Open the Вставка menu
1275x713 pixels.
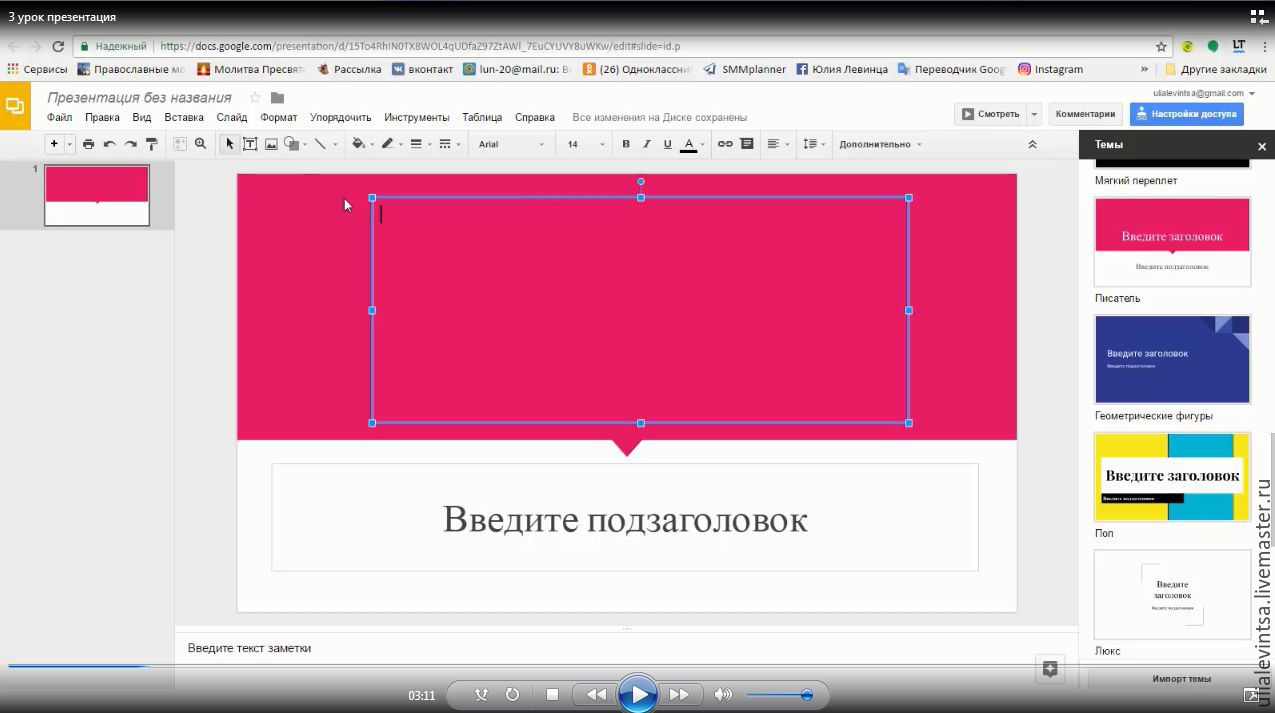[x=184, y=117]
